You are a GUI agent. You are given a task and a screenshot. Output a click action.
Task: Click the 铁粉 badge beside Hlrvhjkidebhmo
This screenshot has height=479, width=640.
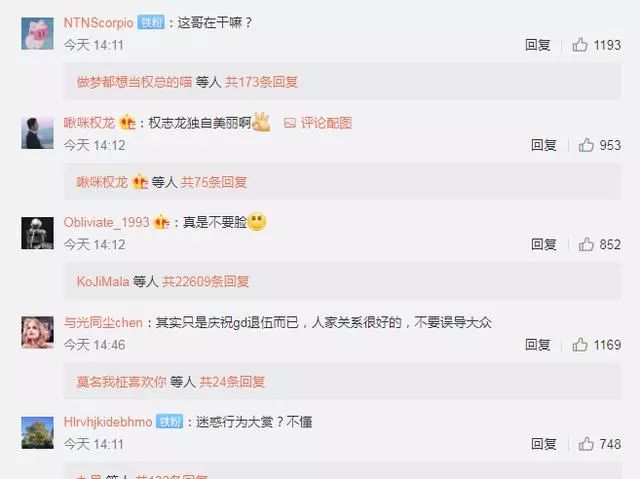[169, 421]
